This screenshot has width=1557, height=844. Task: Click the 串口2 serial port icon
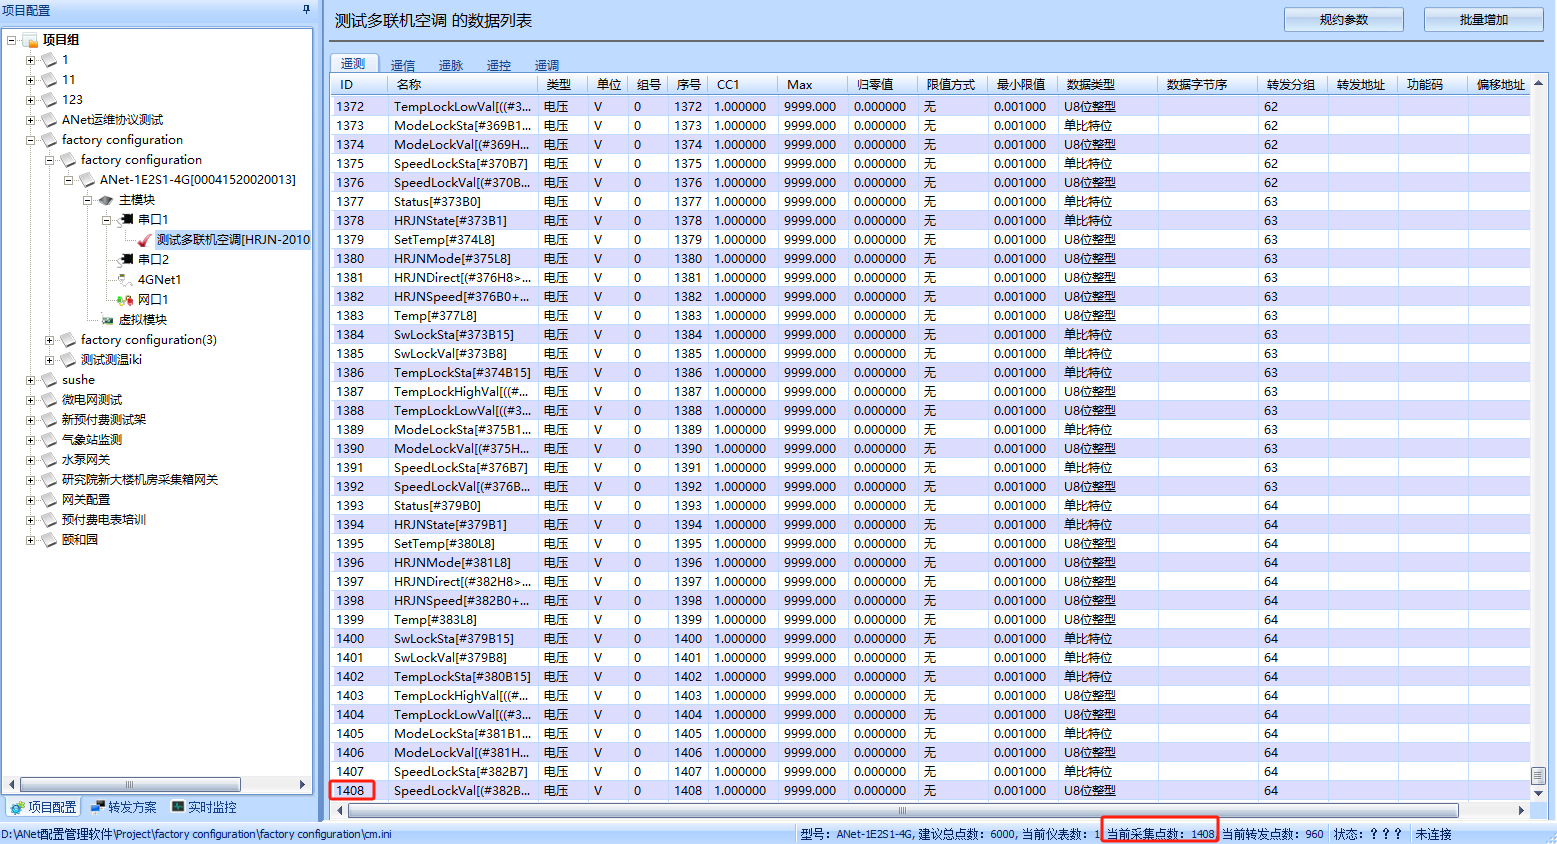tap(126, 260)
